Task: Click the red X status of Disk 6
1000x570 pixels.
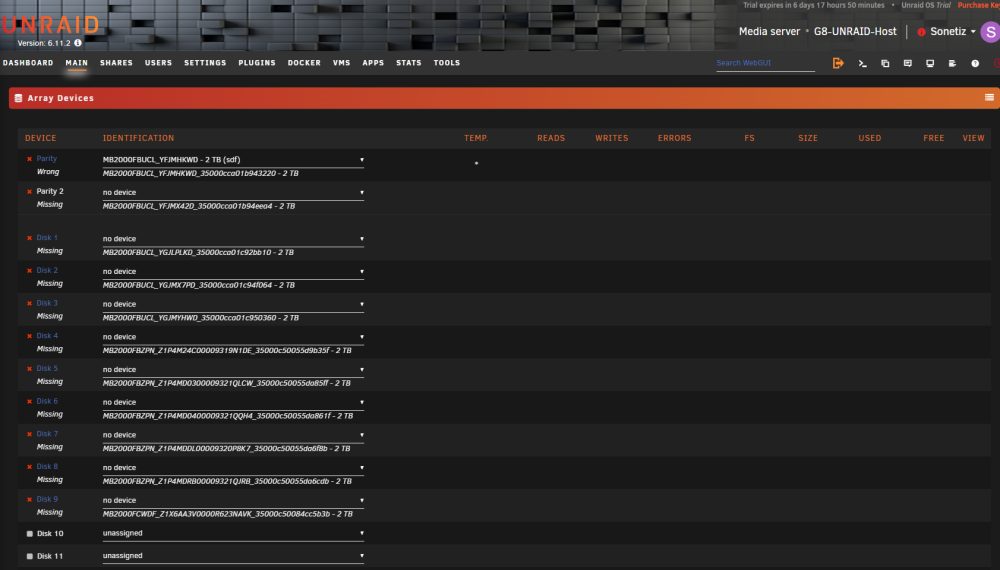Action: (x=29, y=402)
